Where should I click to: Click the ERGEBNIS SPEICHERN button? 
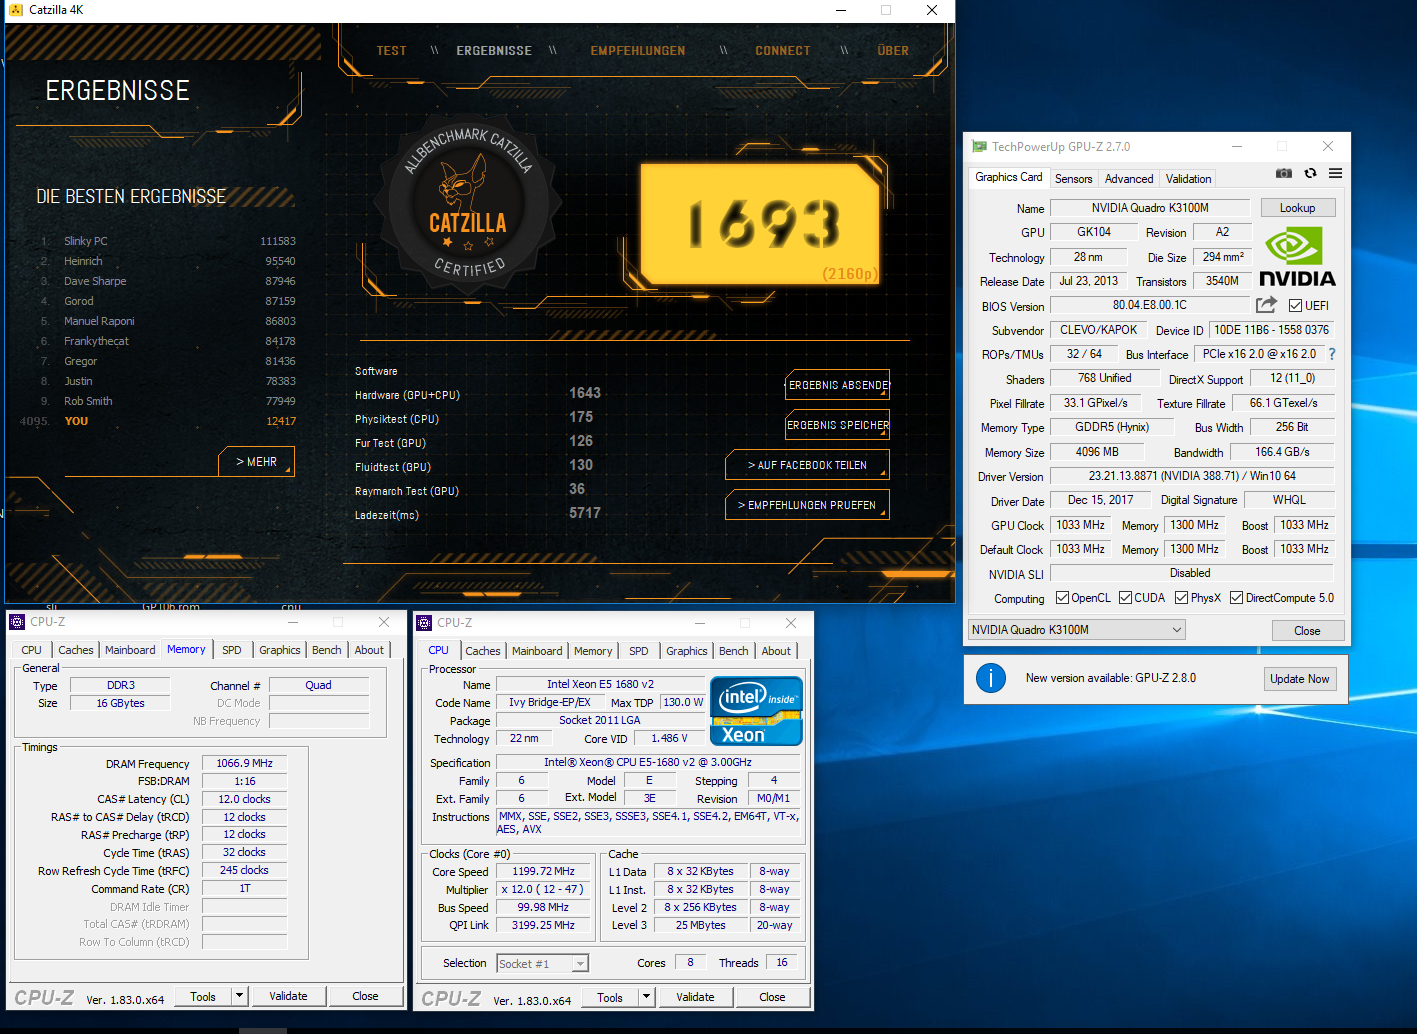pos(838,425)
